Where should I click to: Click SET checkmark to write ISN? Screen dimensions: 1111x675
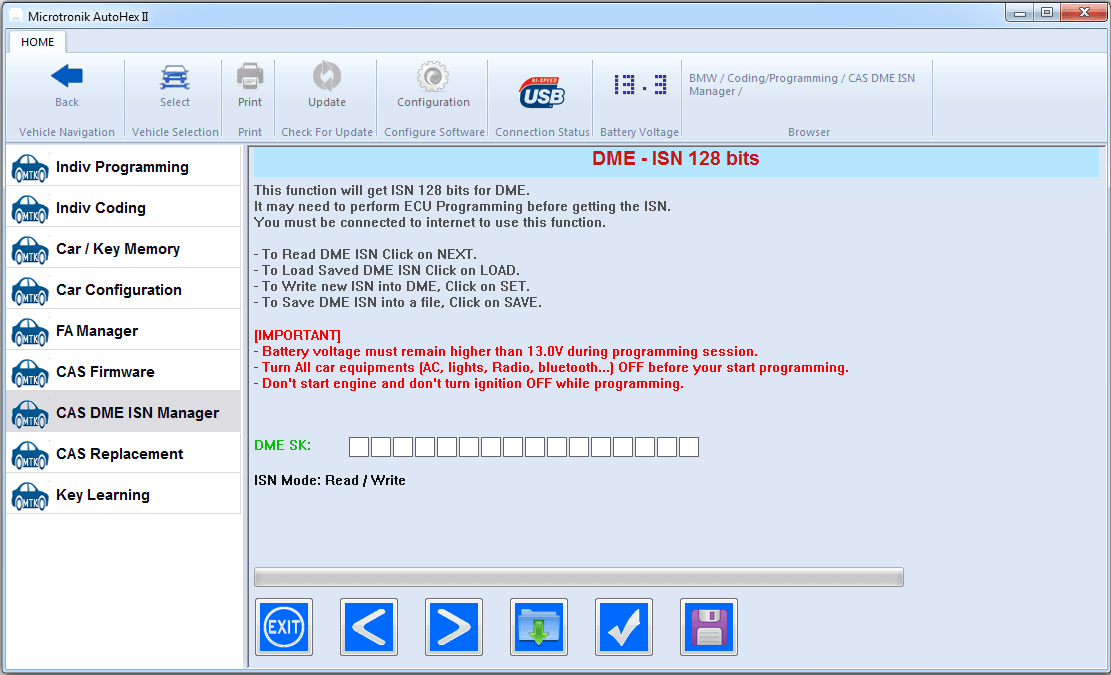[x=624, y=627]
